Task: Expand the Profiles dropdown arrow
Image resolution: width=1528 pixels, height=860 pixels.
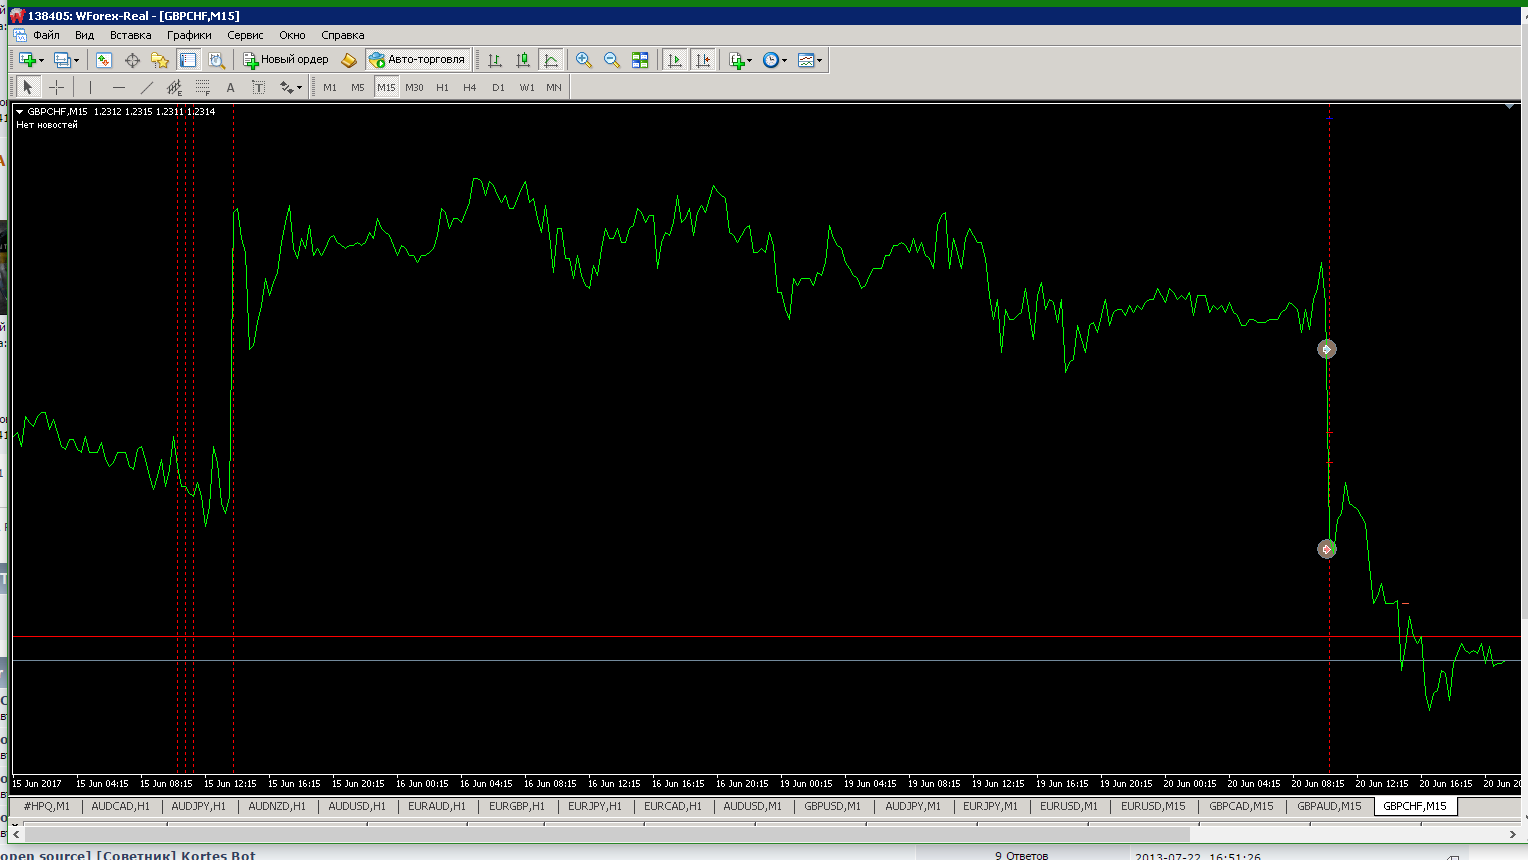Action: click(76, 61)
